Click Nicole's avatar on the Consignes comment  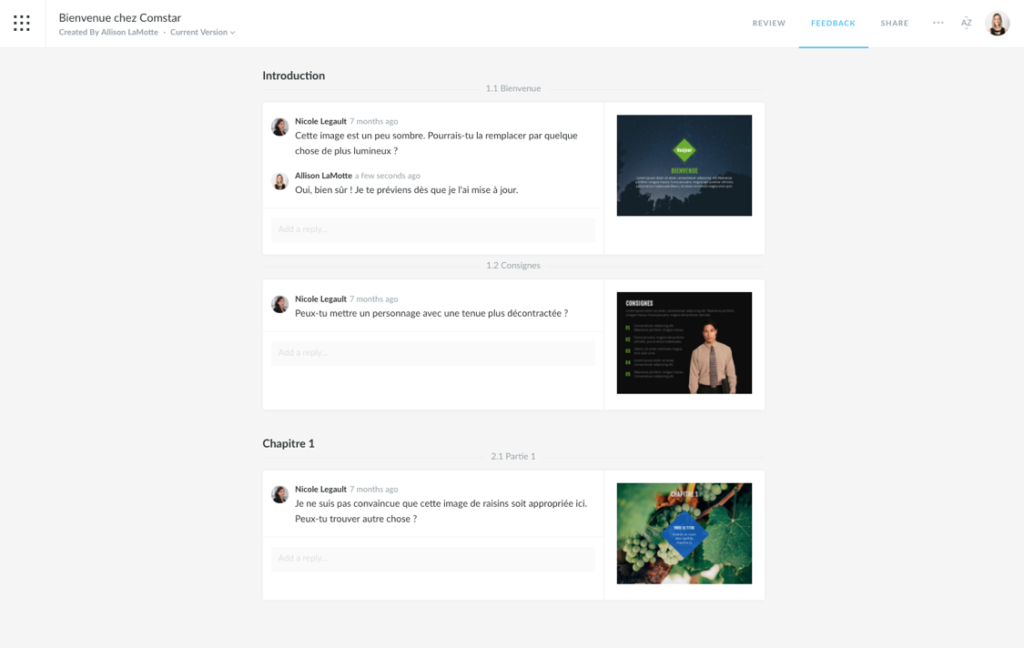pyautogui.click(x=281, y=304)
